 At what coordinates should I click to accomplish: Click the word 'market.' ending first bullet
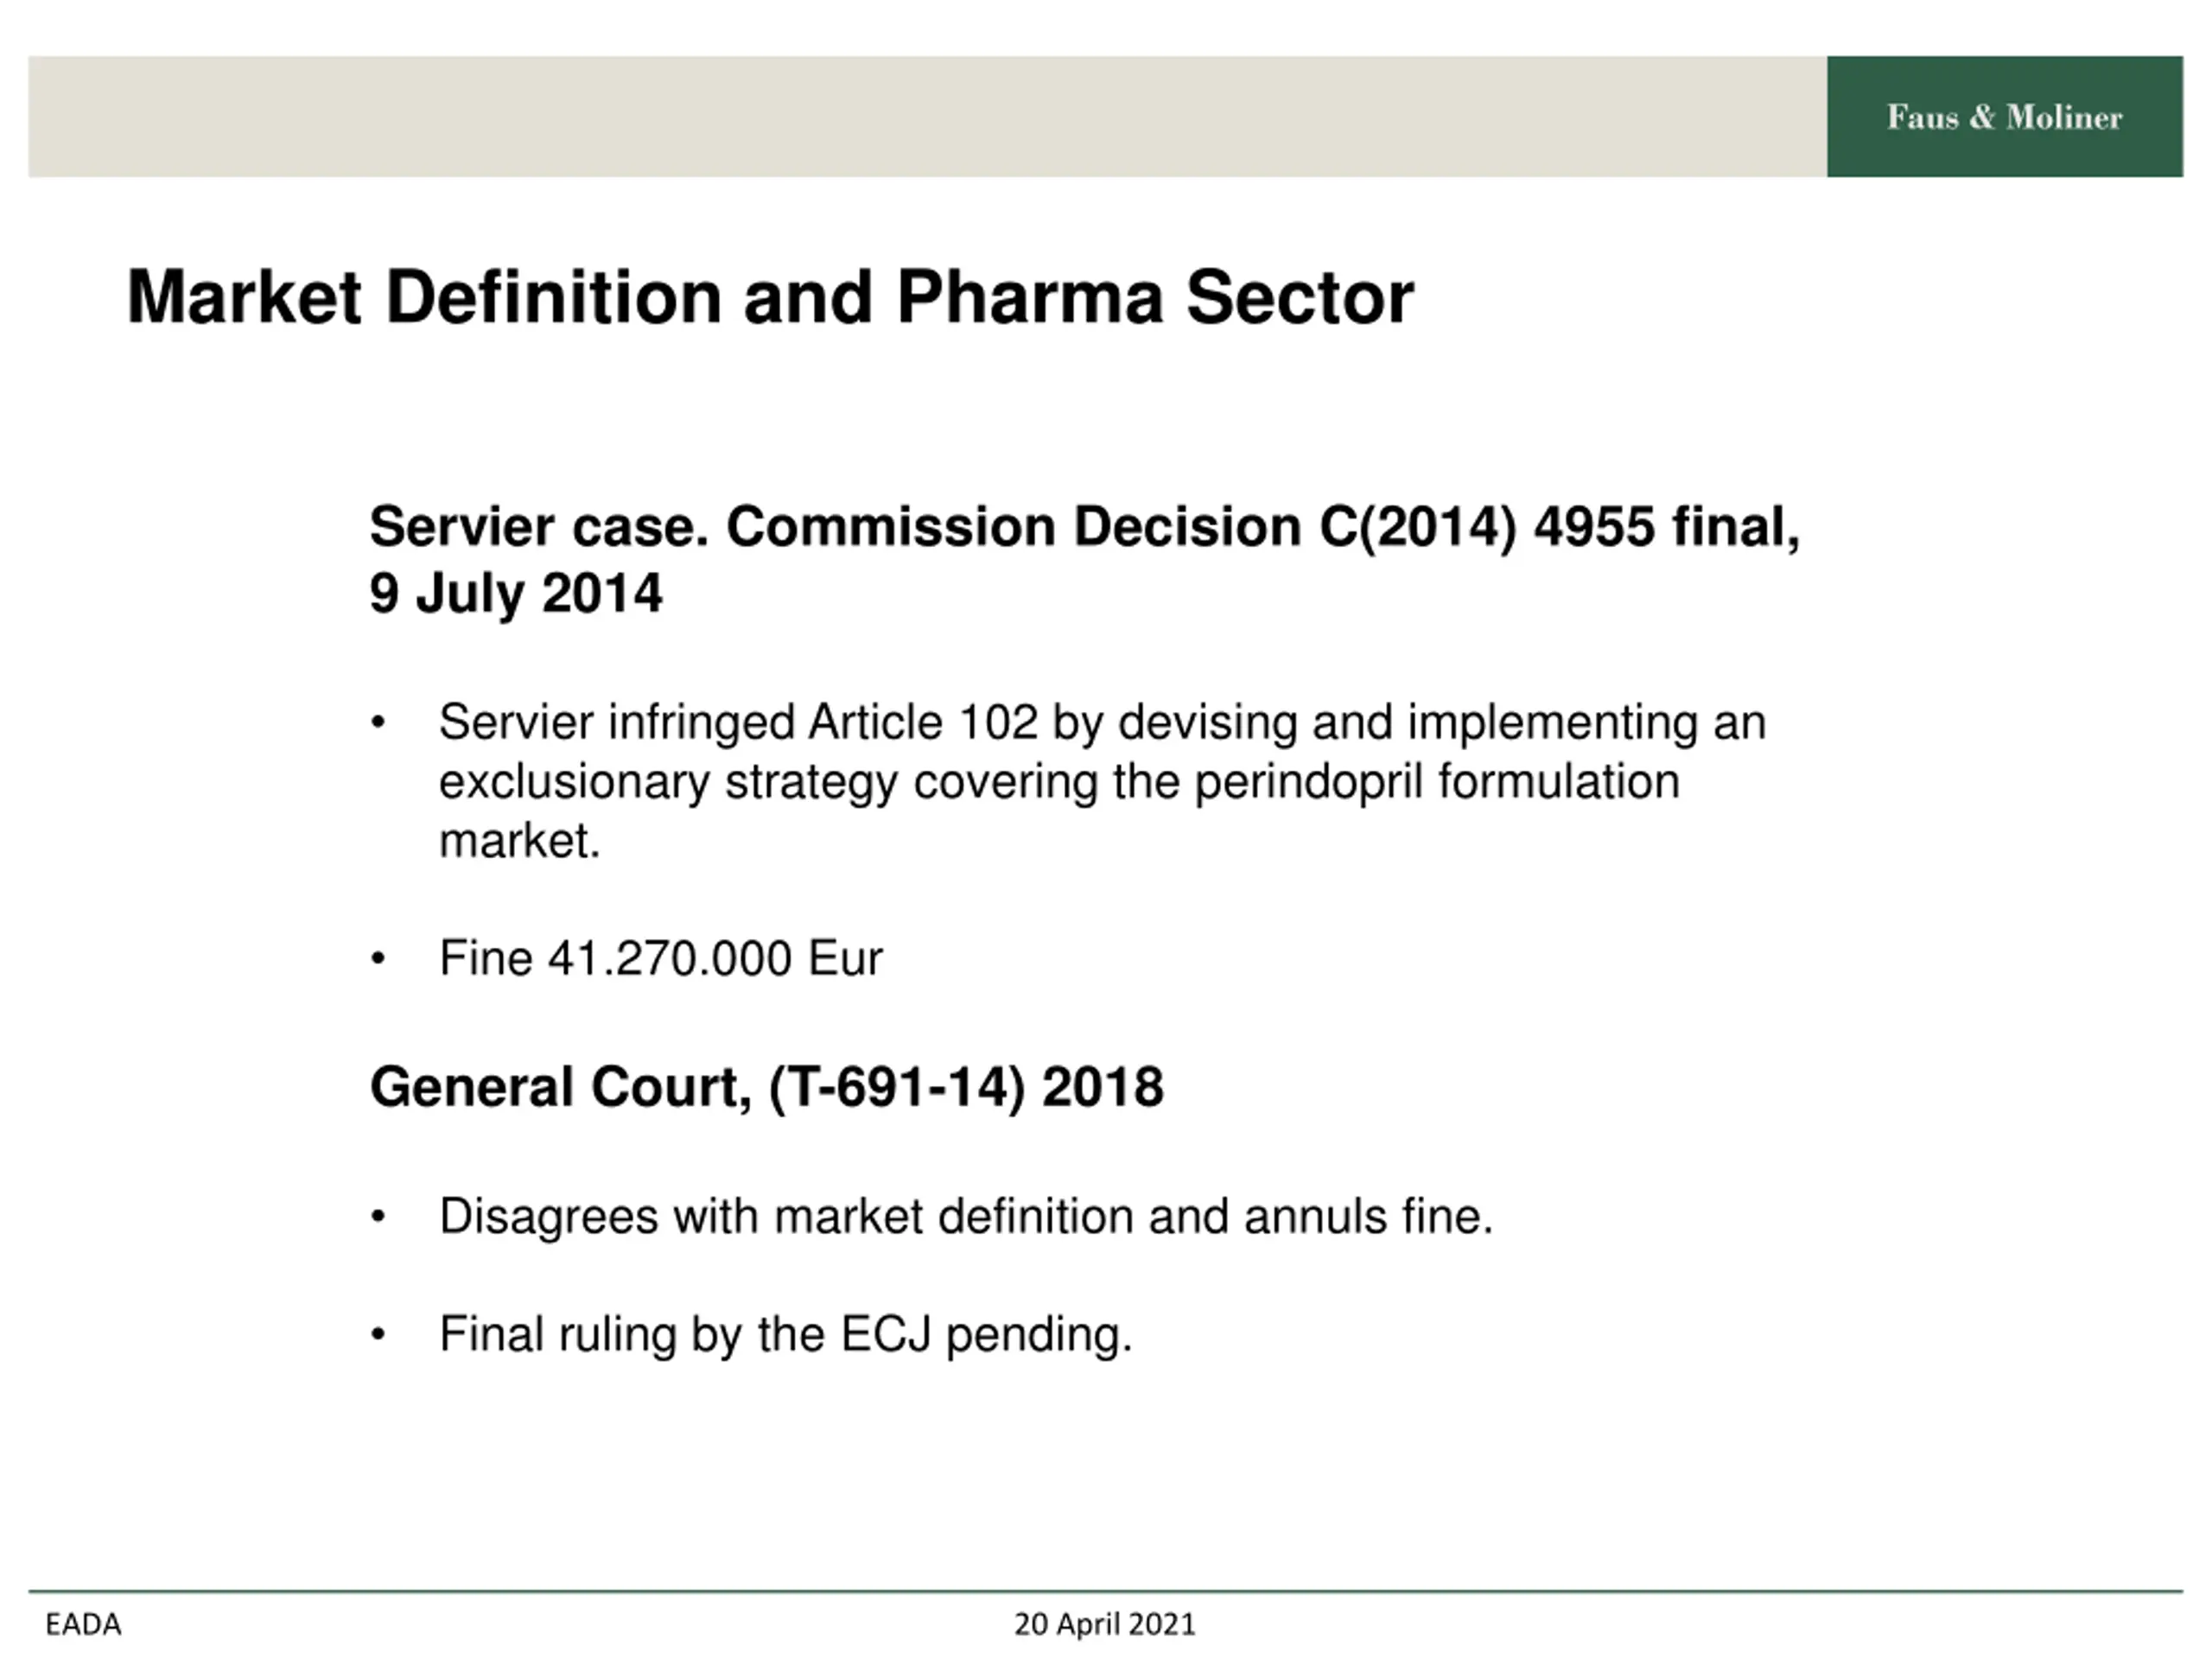[520, 840]
